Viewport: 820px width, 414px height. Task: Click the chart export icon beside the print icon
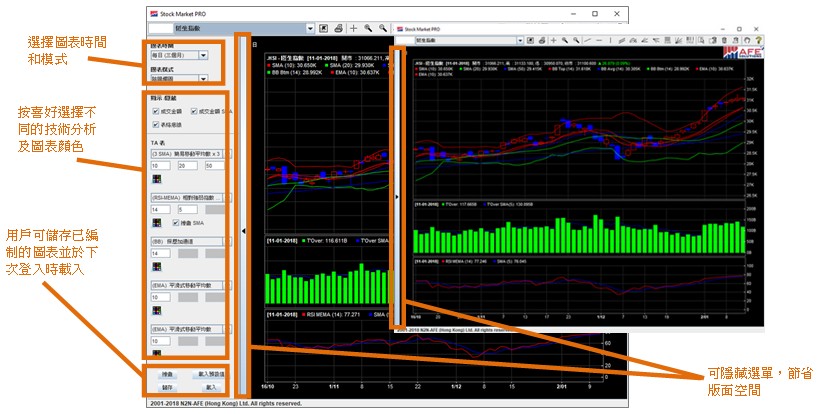[x=324, y=29]
